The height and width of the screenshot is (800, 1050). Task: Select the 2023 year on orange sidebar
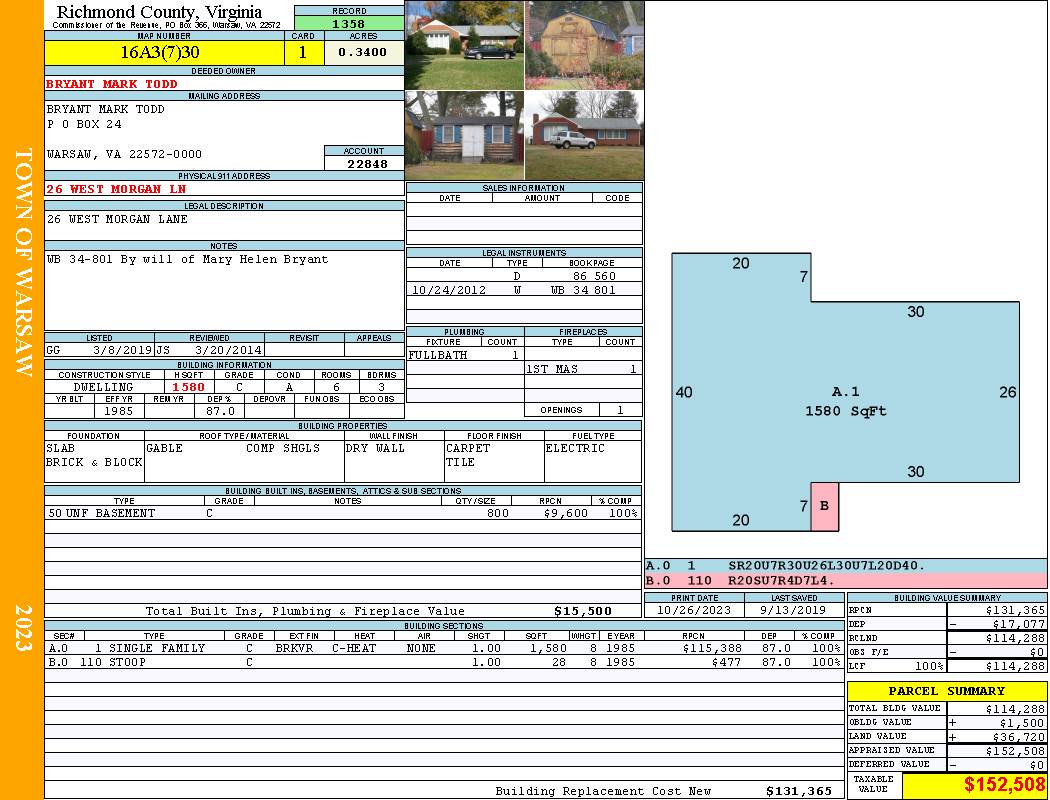[x=23, y=627]
